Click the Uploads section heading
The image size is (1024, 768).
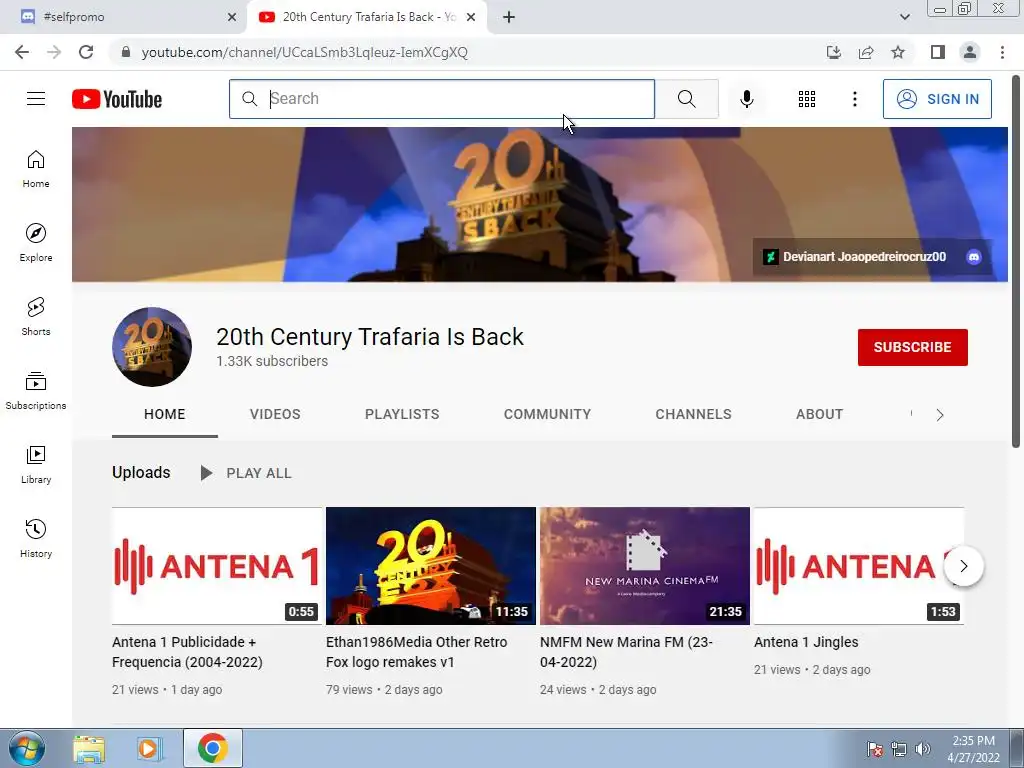point(141,472)
